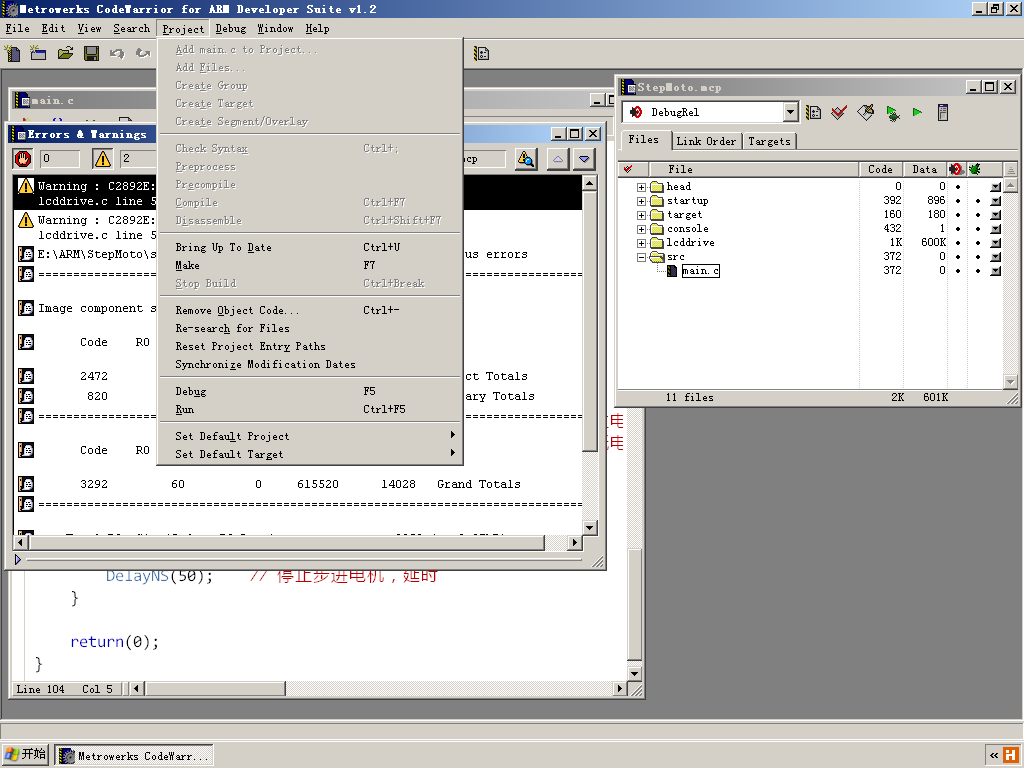The width and height of the screenshot is (1024, 768).
Task: Toggle the red errors stop filter button
Action: click(x=24, y=159)
